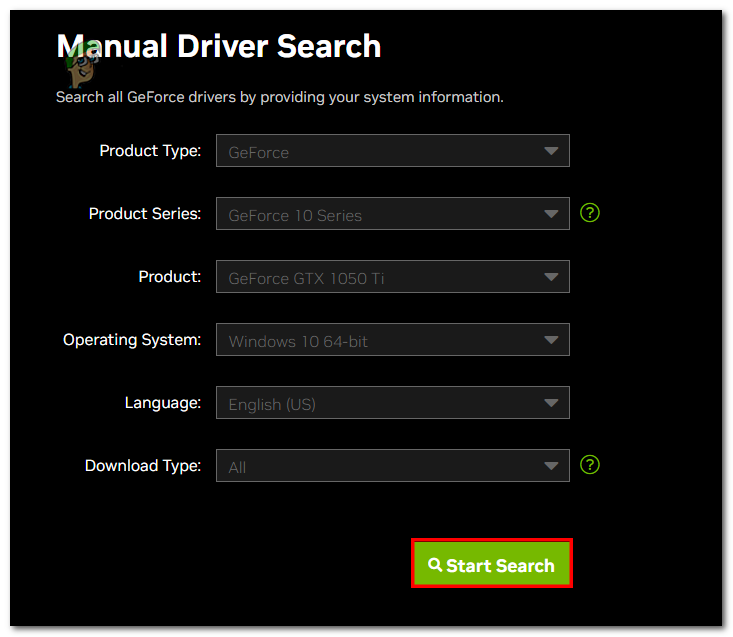The image size is (733, 637).
Task: Open the Product Series dropdown
Action: 393,214
